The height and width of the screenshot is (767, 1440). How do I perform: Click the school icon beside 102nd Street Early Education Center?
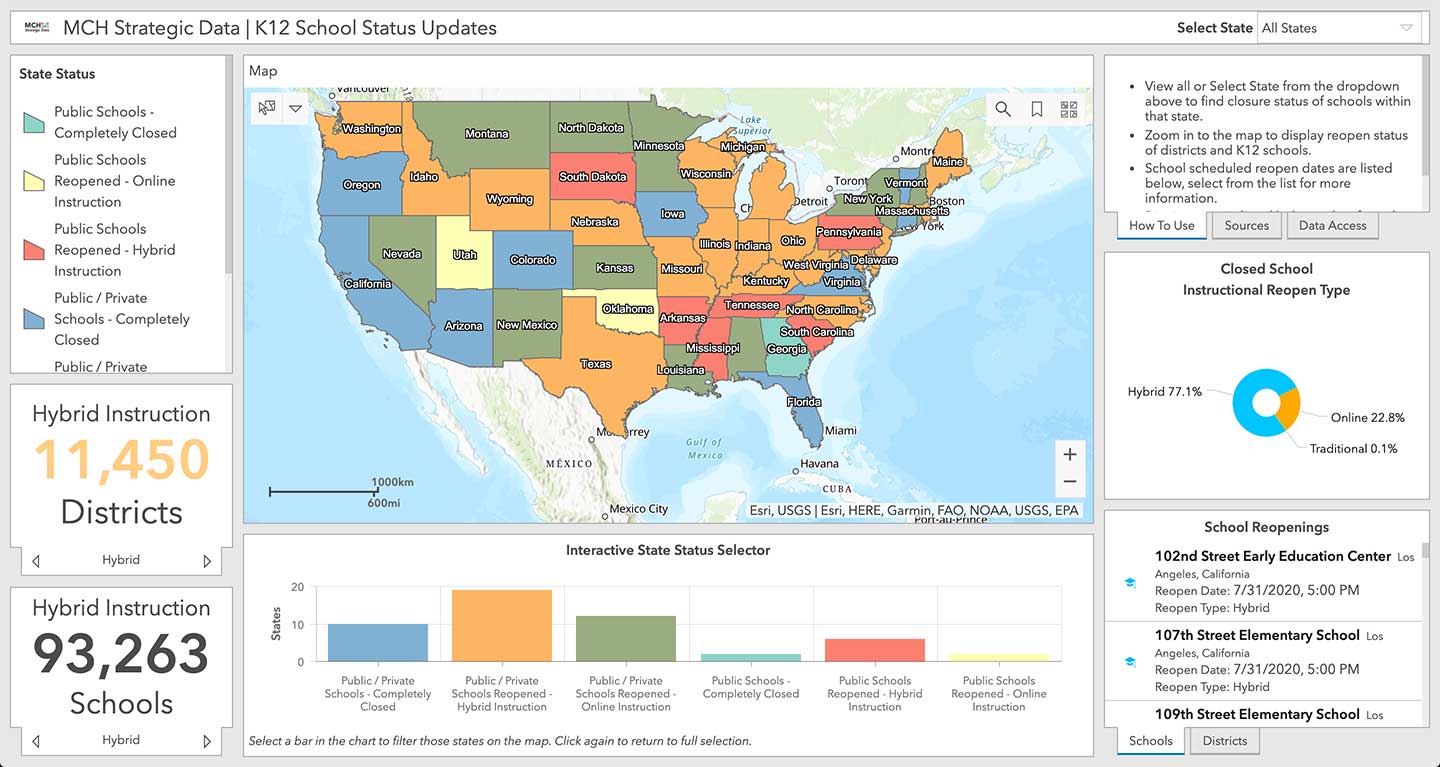click(1130, 582)
